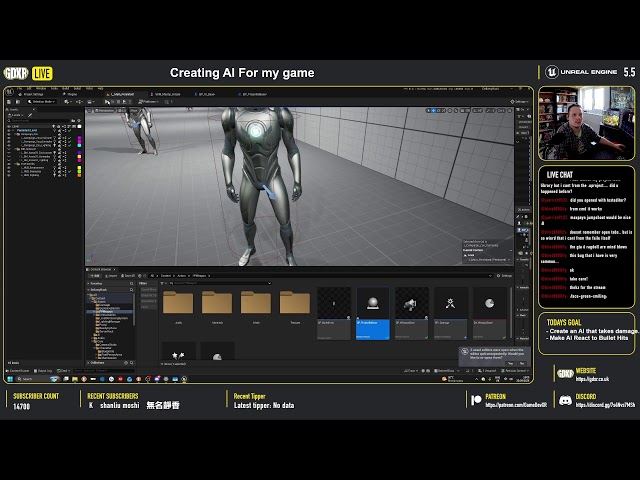Click the Content Drawer button in status bar
The image size is (640, 480).
point(19,371)
